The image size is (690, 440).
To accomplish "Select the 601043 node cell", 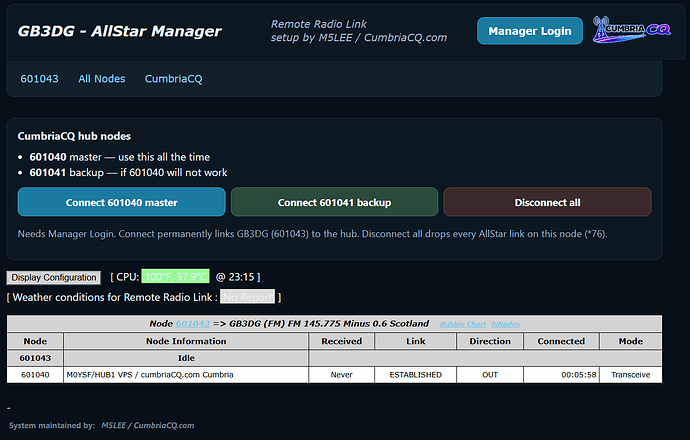I will [35, 358].
